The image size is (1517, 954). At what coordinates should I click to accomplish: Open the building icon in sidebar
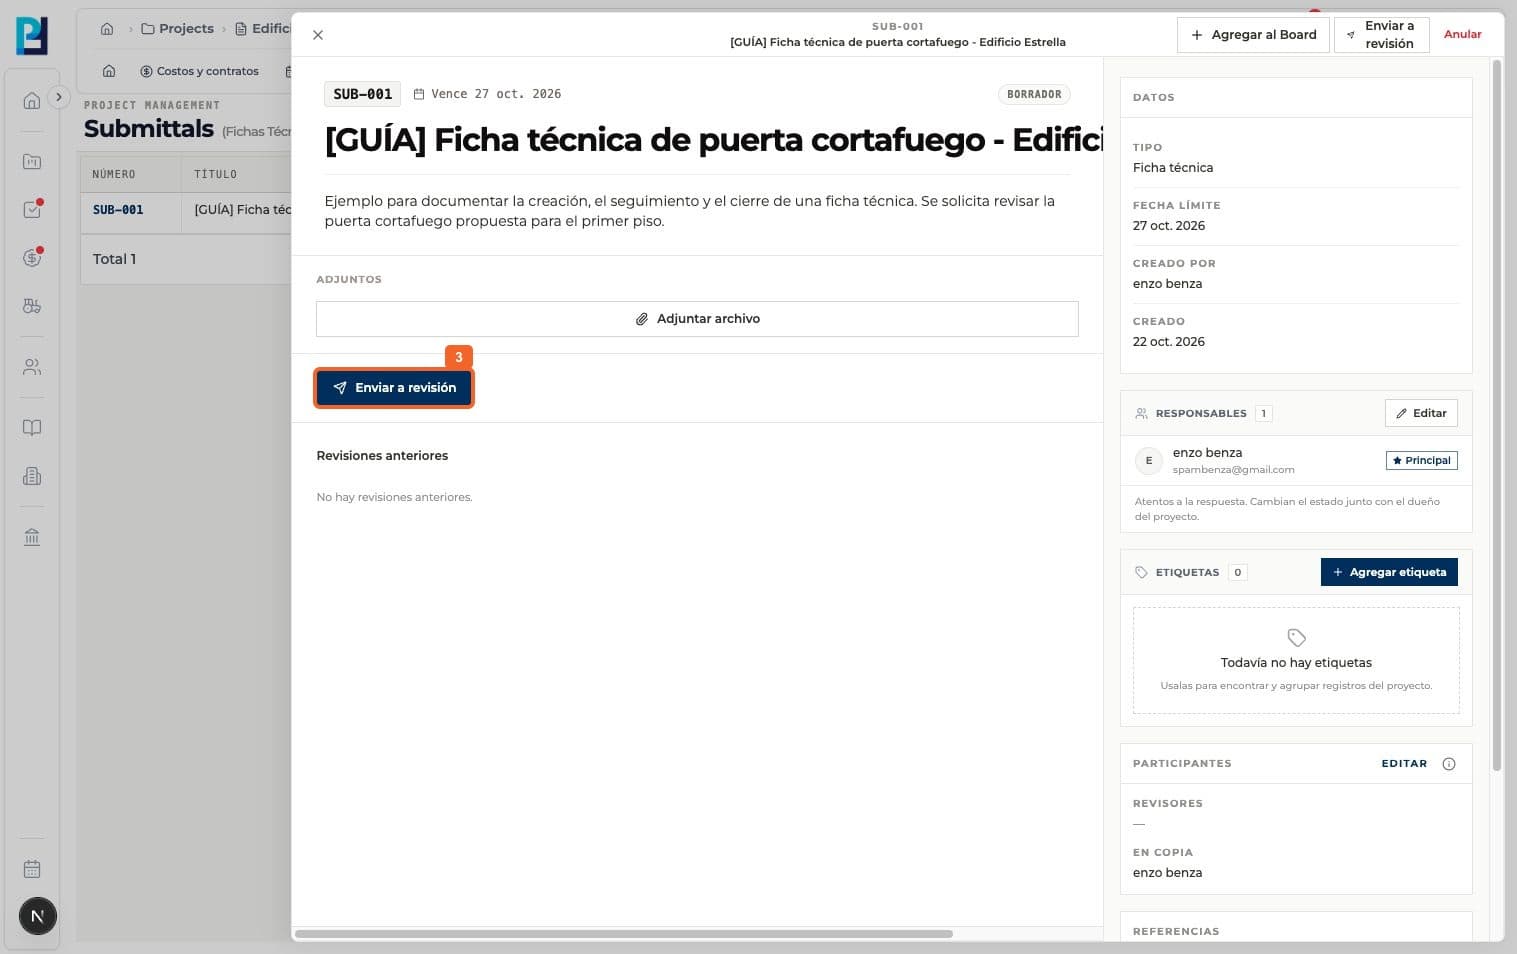click(32, 476)
